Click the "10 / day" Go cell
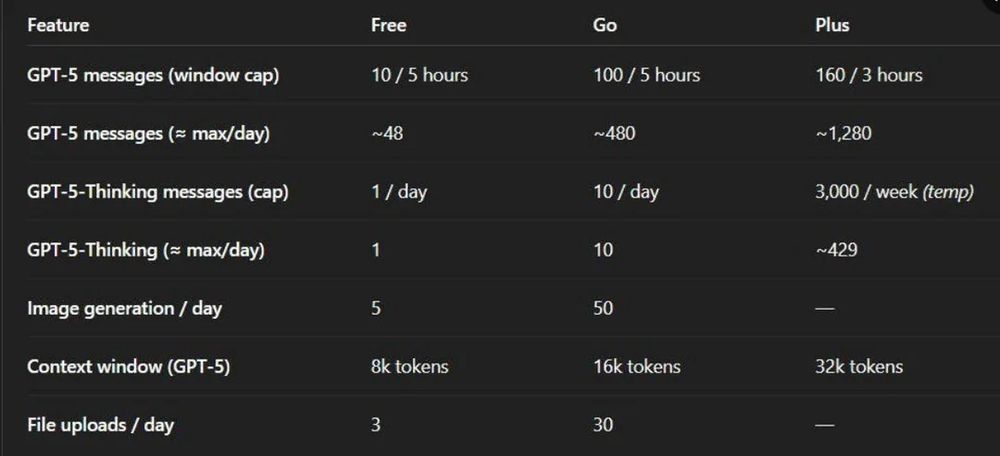 click(x=626, y=191)
